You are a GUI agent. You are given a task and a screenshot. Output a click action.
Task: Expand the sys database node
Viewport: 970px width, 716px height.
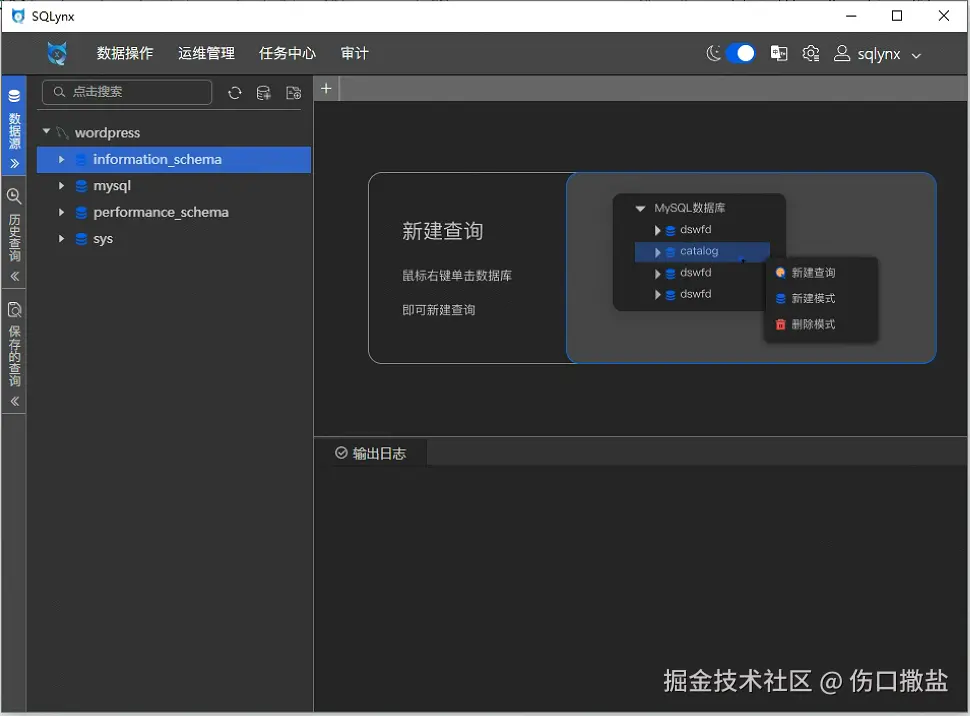pyautogui.click(x=61, y=238)
